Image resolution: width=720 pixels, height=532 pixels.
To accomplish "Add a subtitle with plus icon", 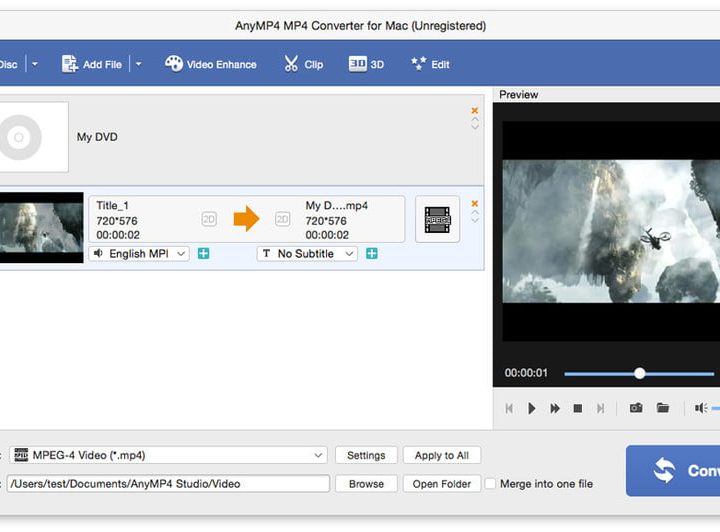I will tap(372, 253).
